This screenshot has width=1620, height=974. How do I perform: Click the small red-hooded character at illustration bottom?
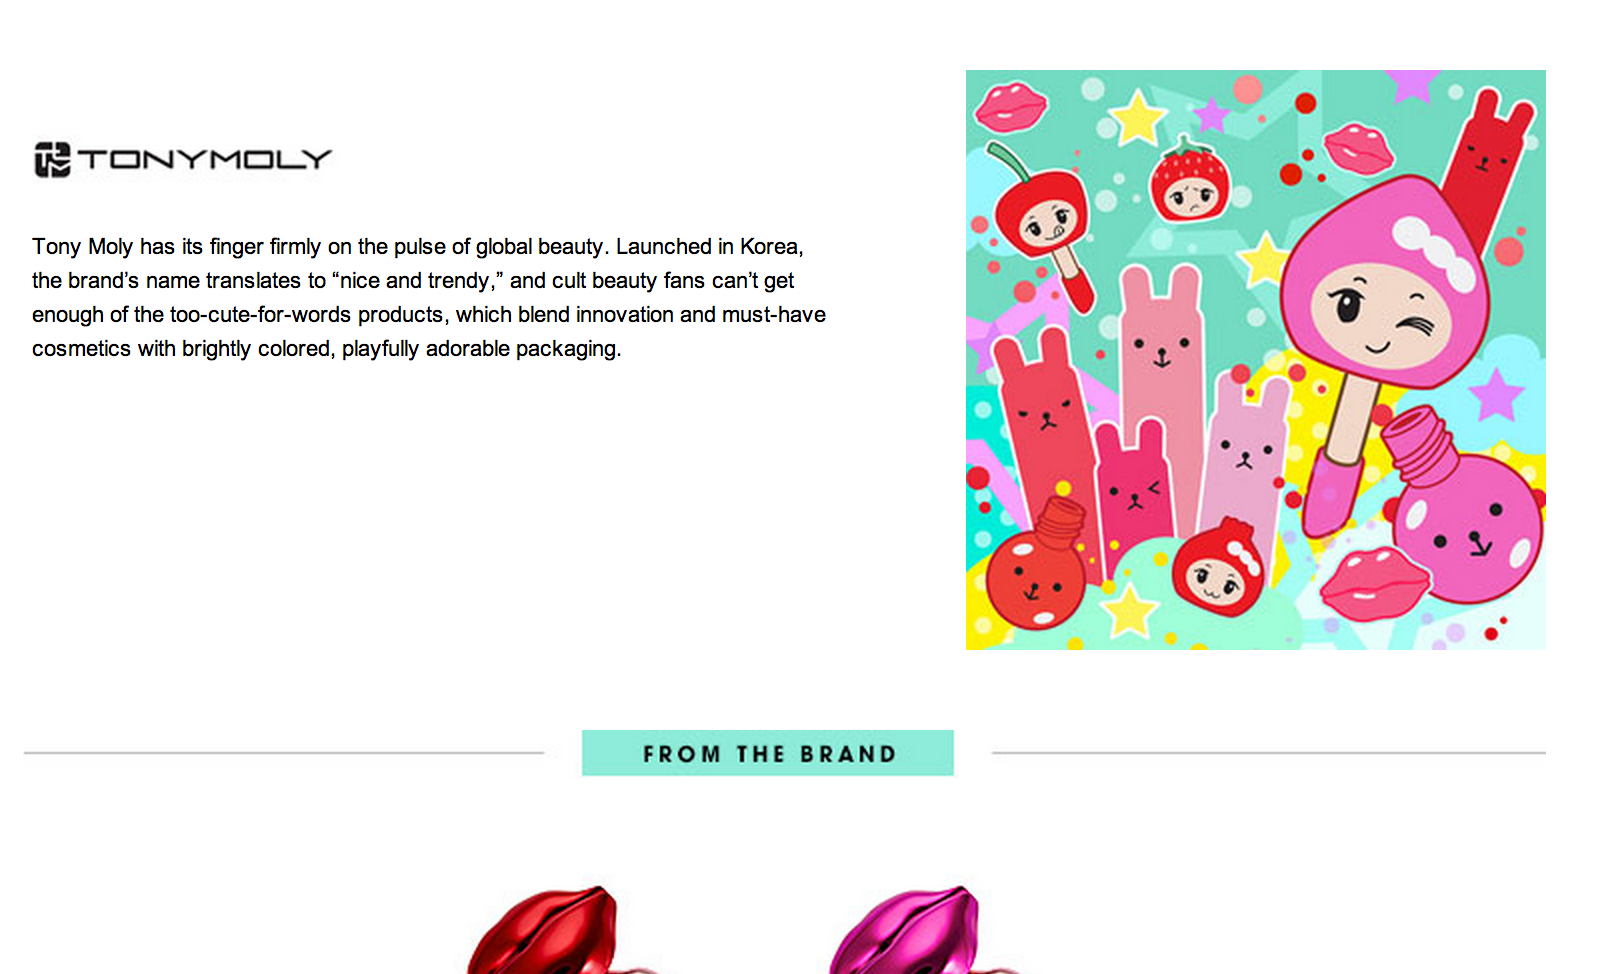(1217, 570)
